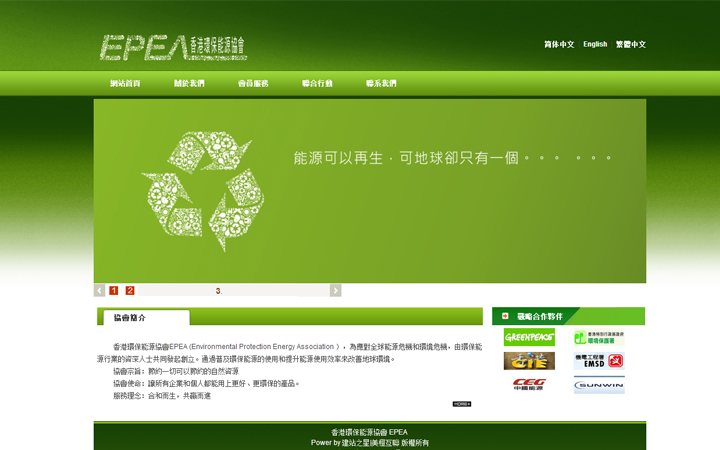Select the 協會簡介 tab
Image resolution: width=720 pixels, height=450 pixels.
pos(146,317)
